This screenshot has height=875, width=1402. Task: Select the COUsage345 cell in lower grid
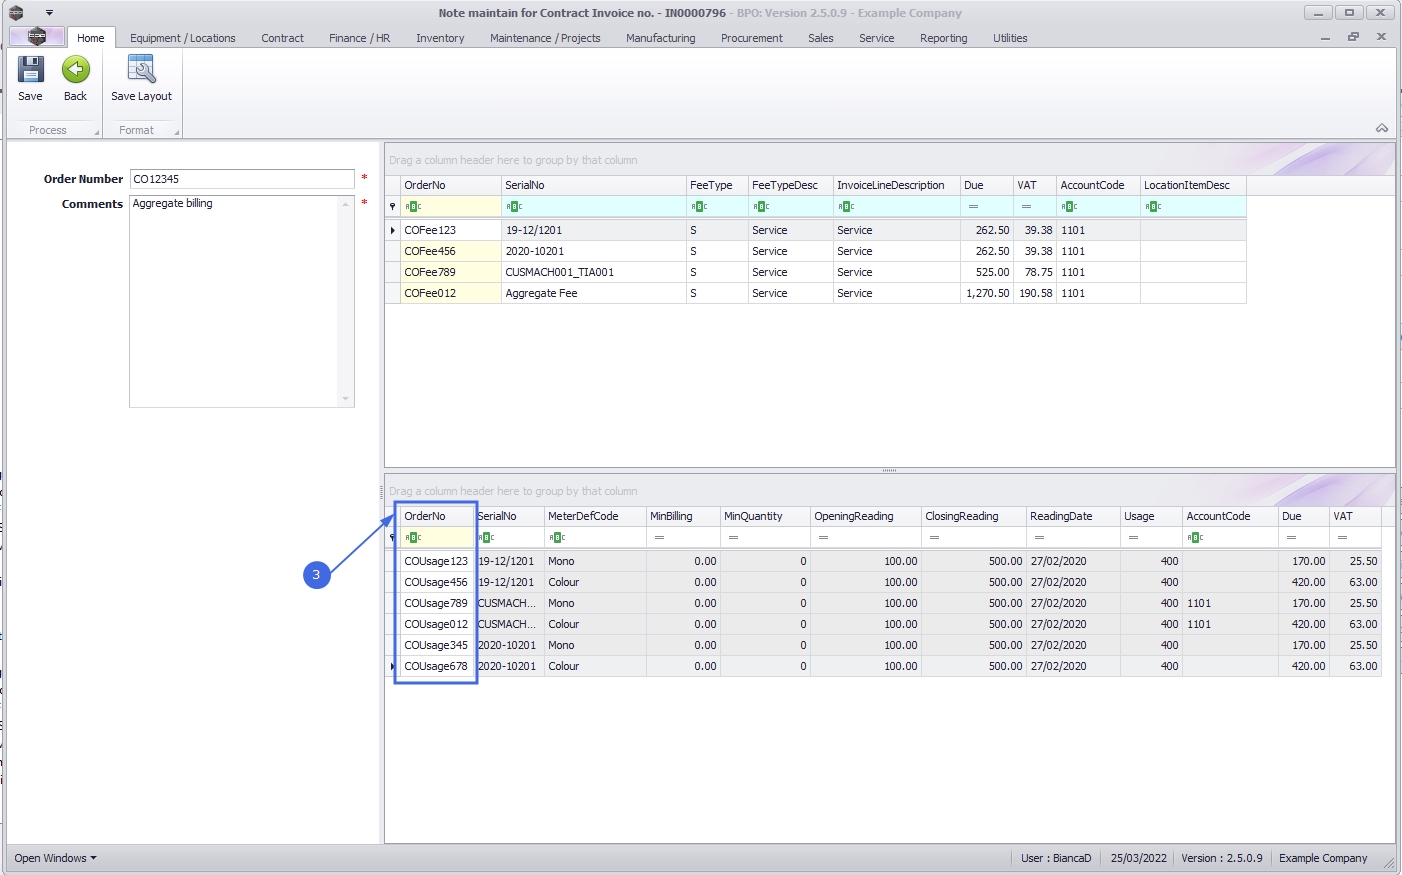[436, 645]
